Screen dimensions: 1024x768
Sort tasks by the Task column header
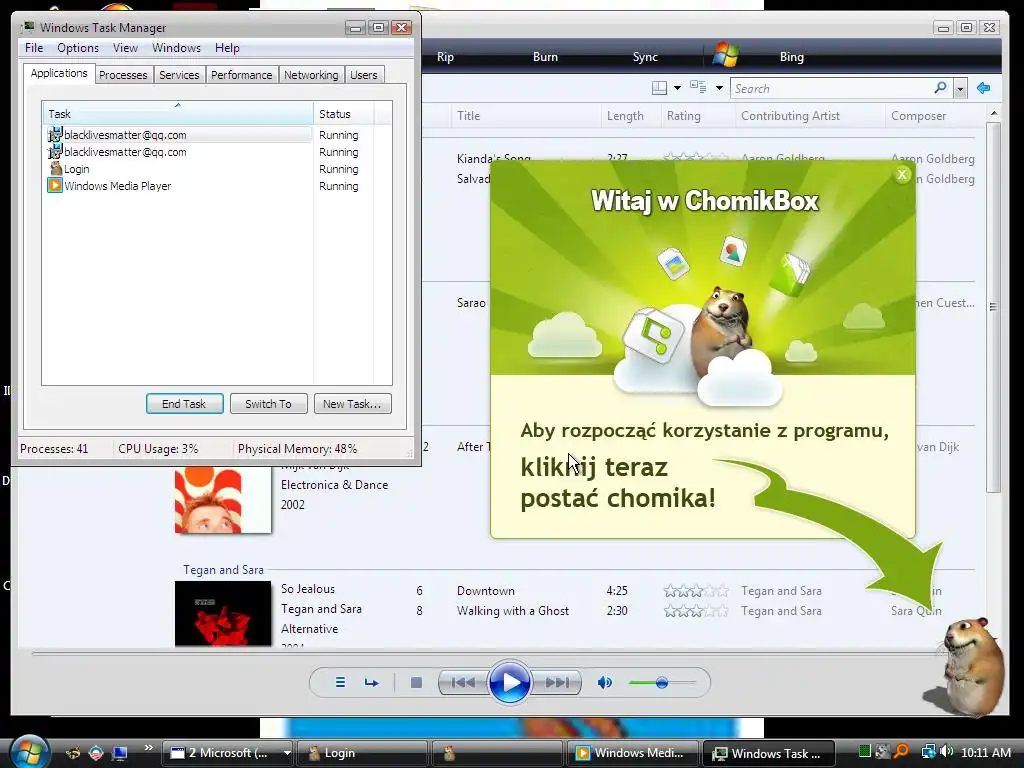click(178, 114)
